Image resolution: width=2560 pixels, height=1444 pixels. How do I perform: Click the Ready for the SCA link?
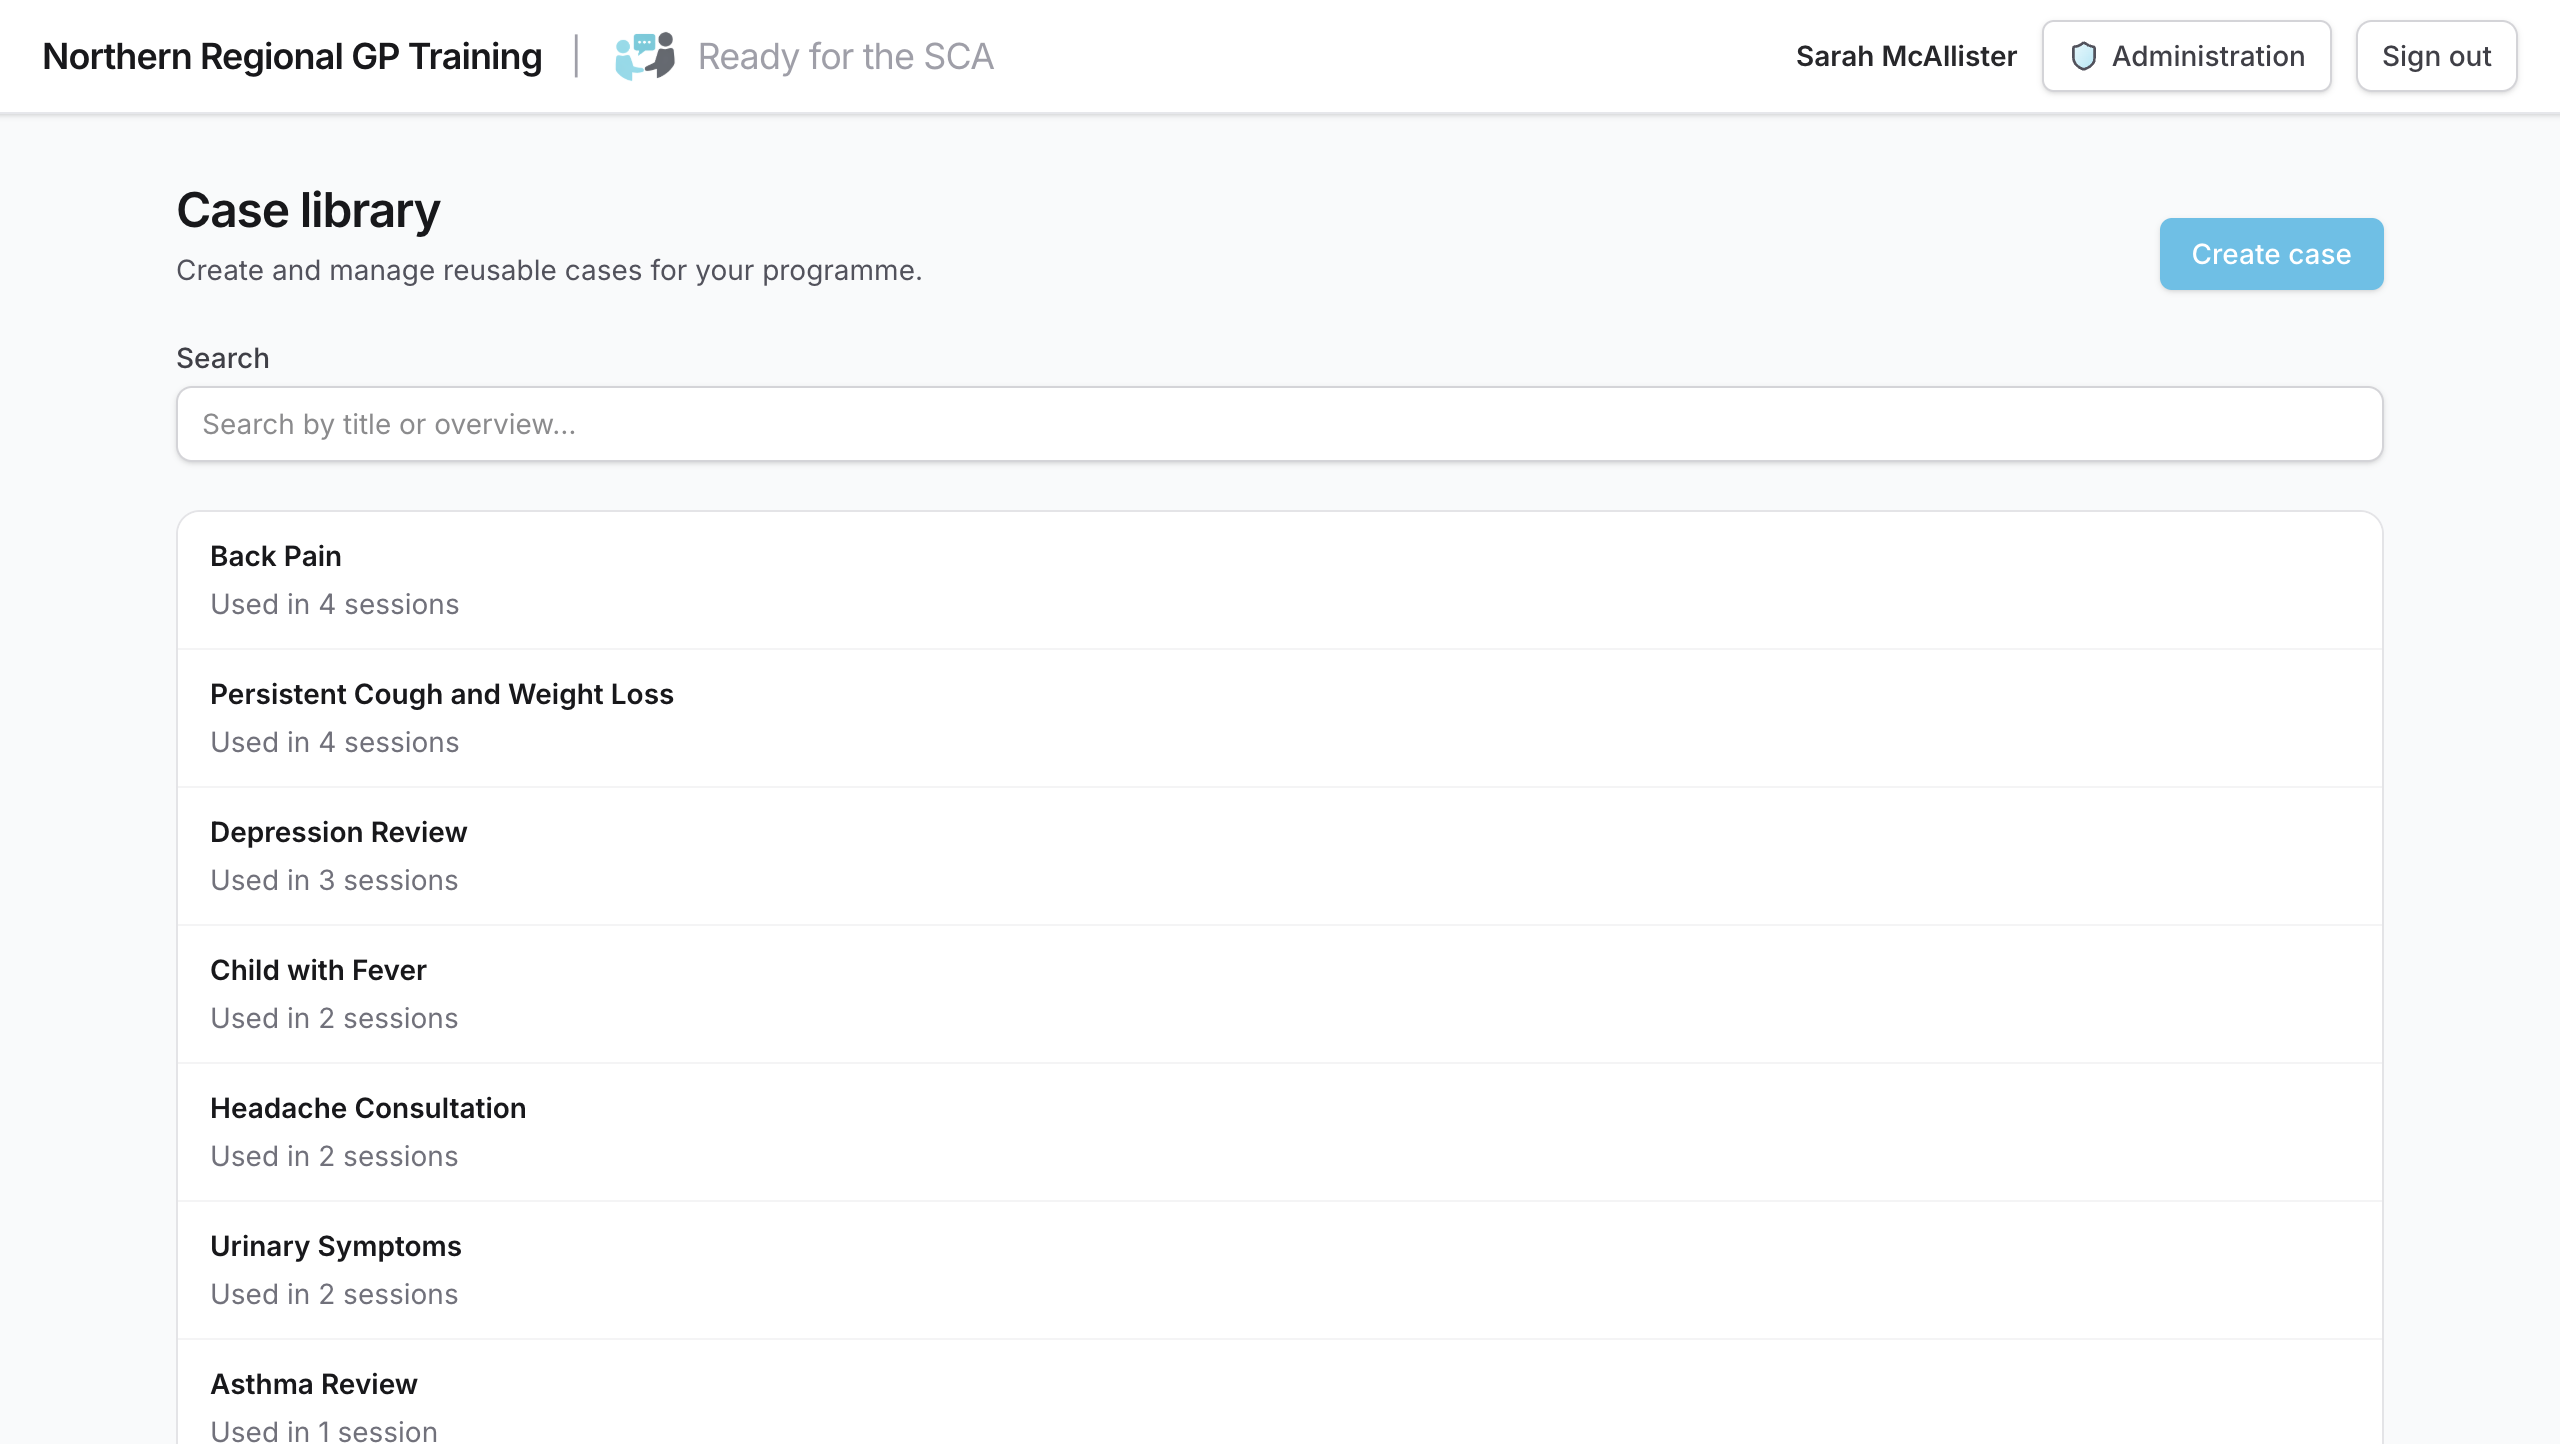(x=846, y=56)
